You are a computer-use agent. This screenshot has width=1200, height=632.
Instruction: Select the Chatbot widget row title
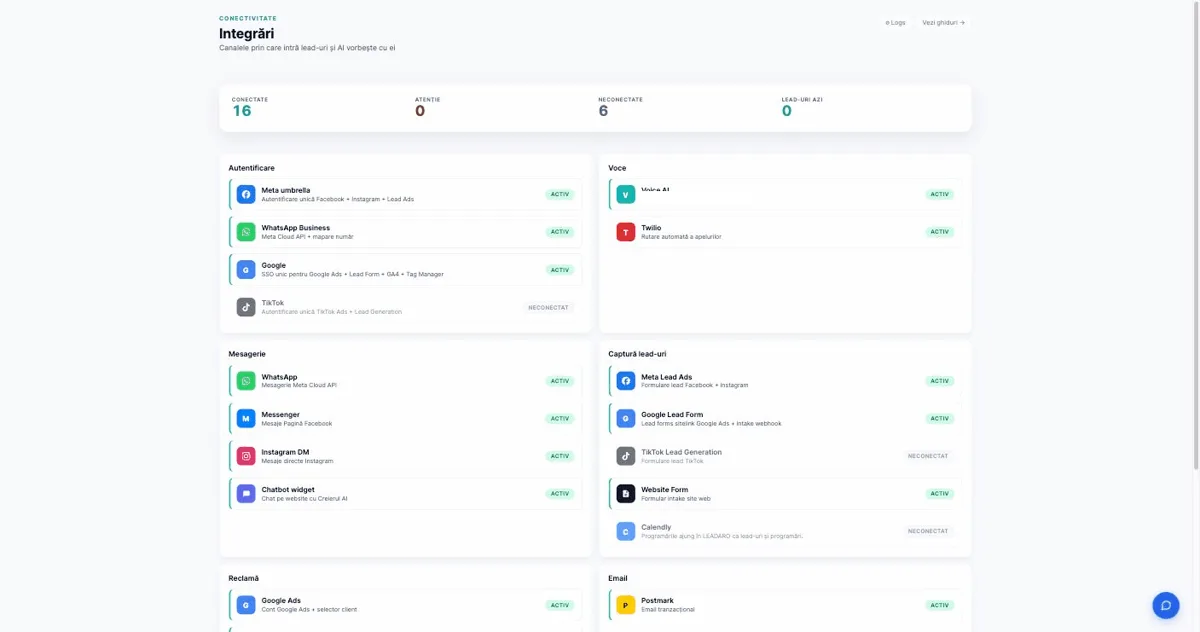click(288, 489)
